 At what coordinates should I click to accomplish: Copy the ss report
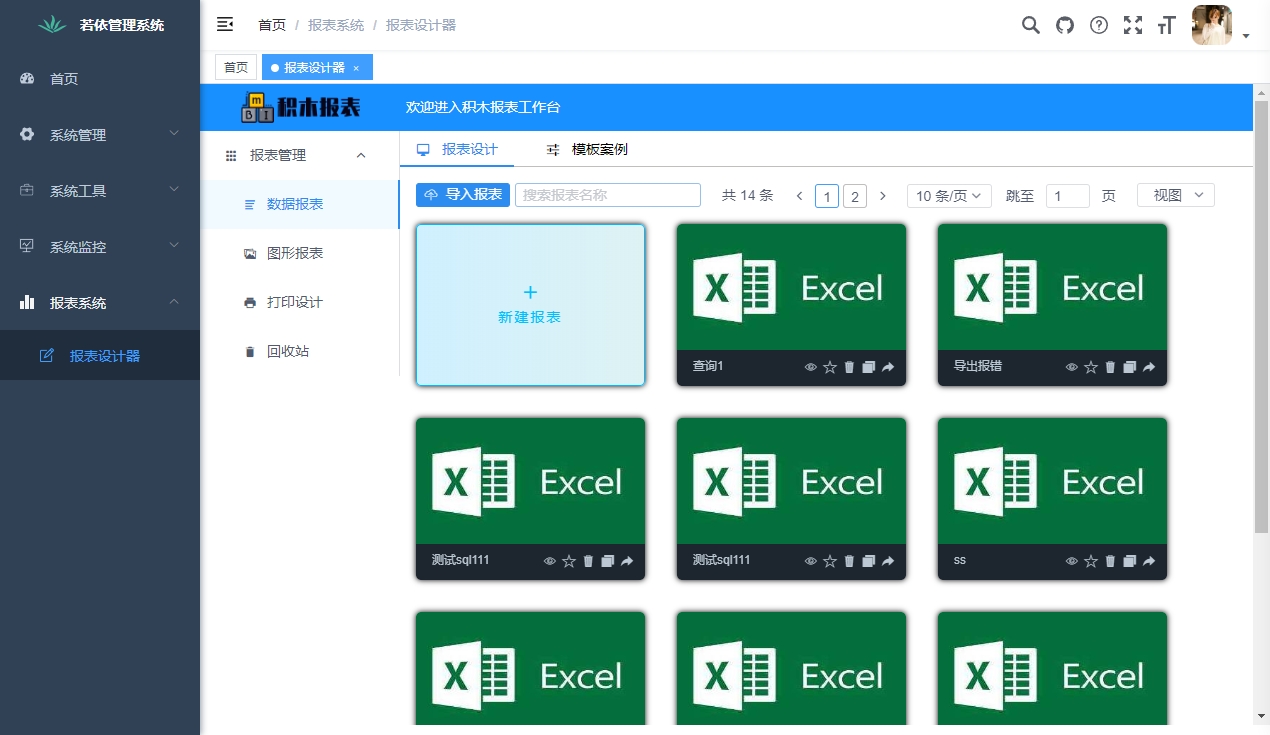[1130, 561]
